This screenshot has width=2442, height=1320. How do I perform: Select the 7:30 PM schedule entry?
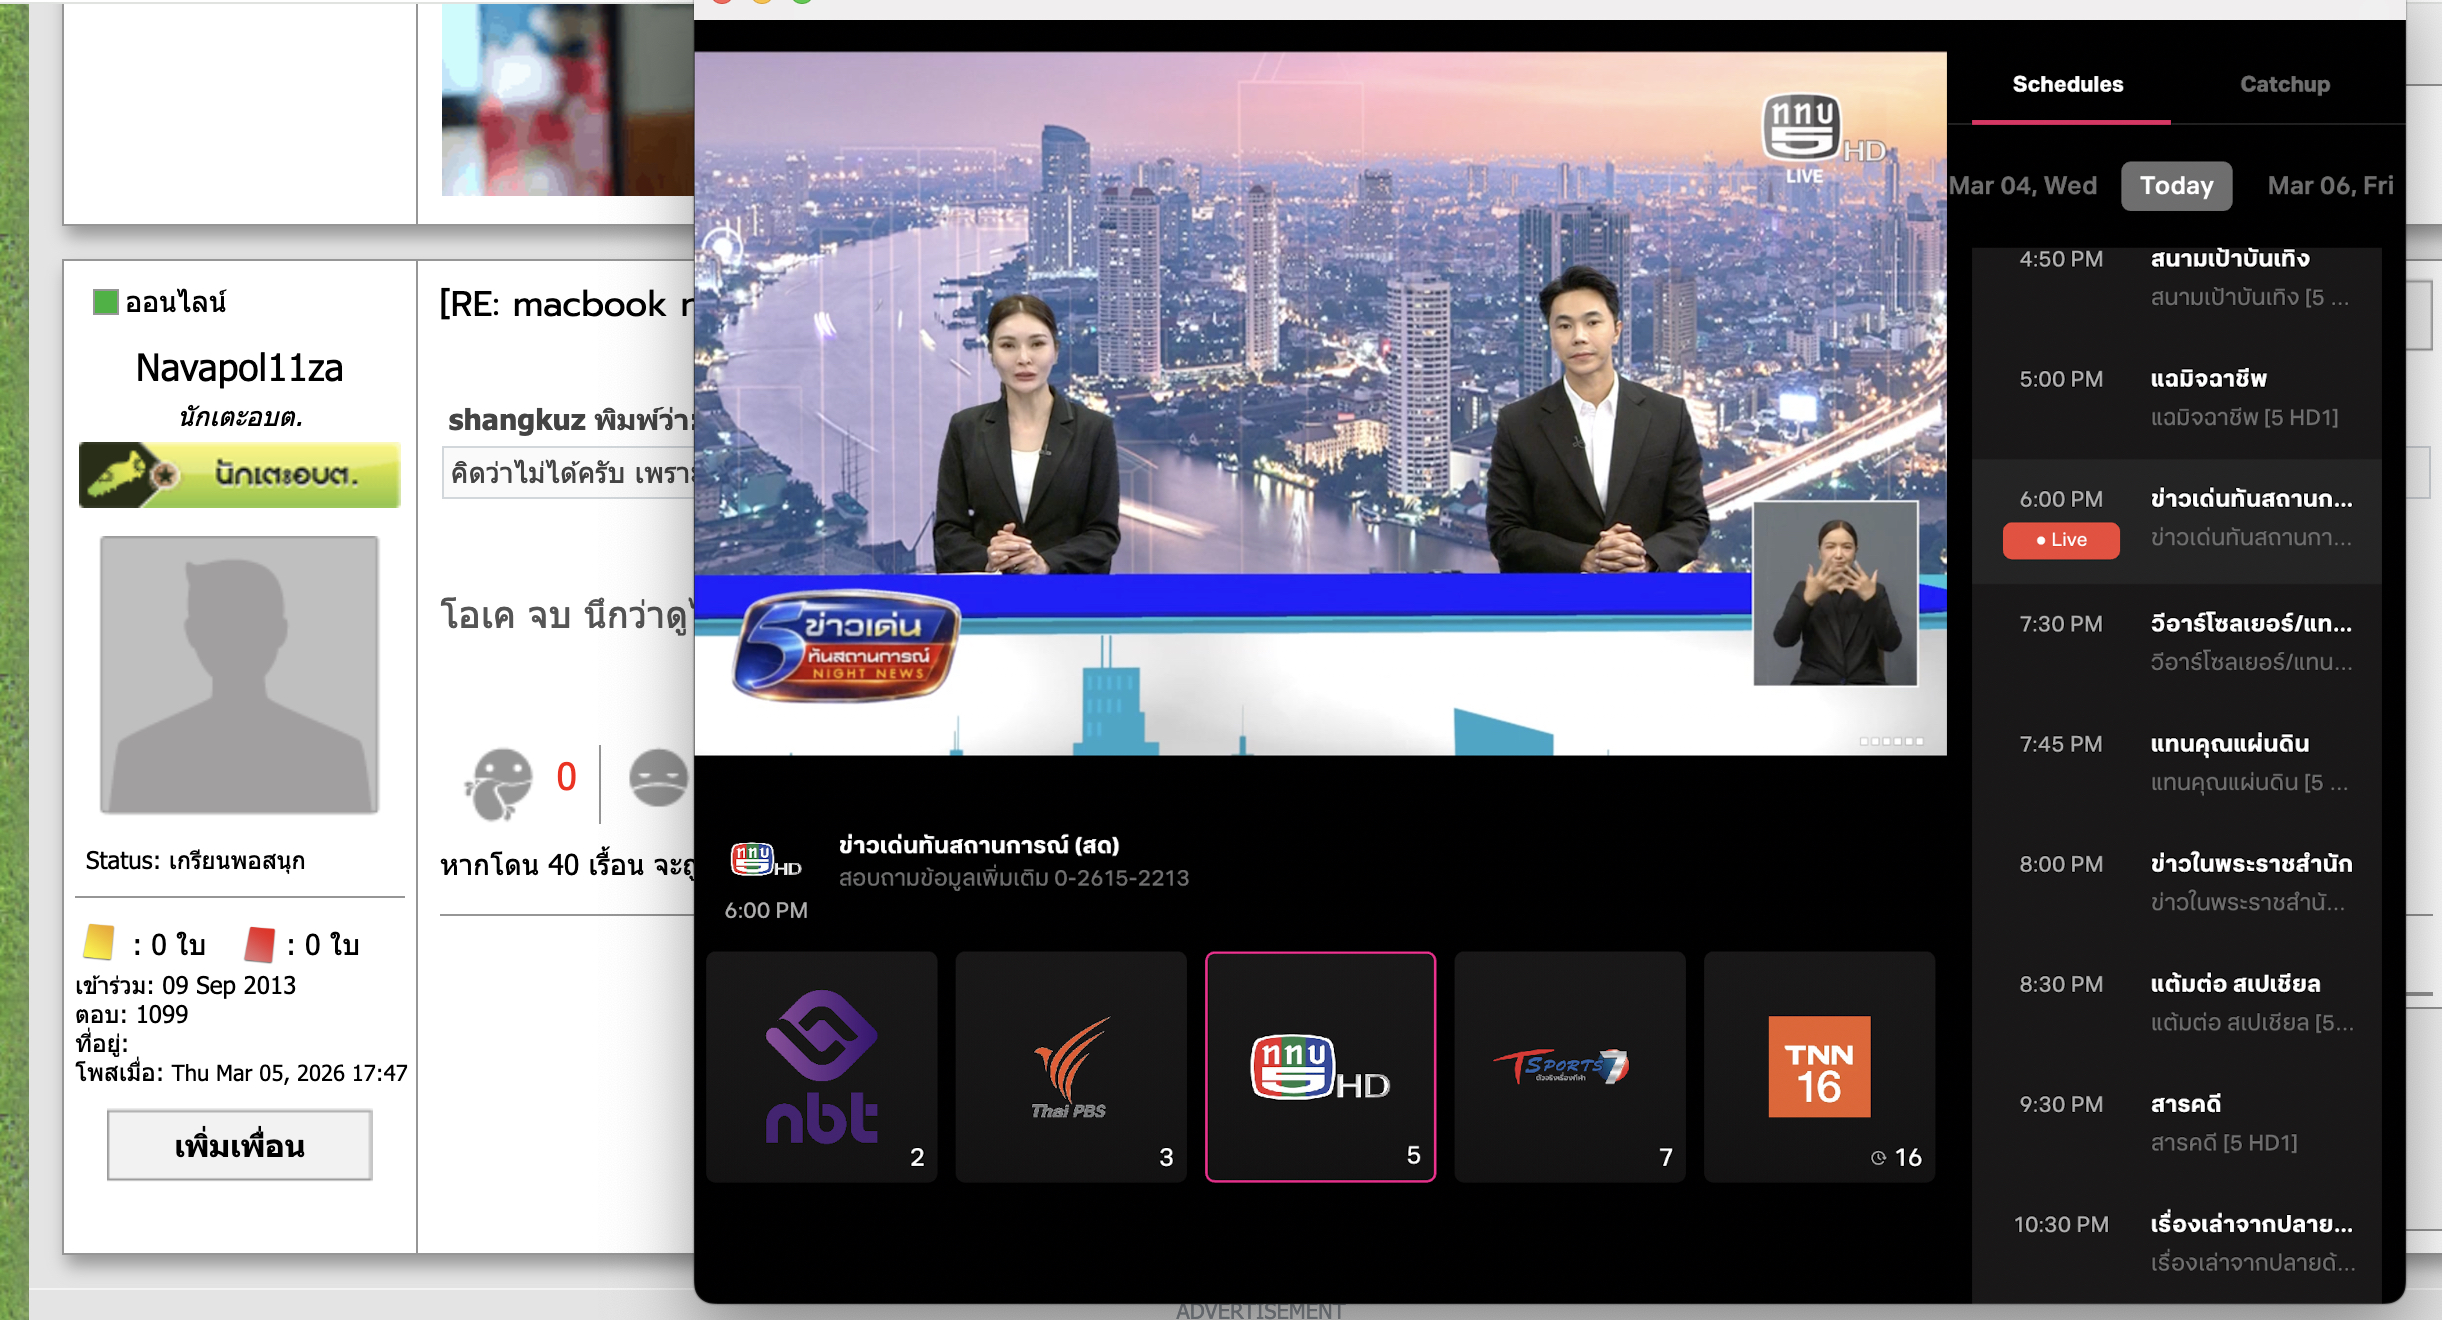coord(2180,642)
